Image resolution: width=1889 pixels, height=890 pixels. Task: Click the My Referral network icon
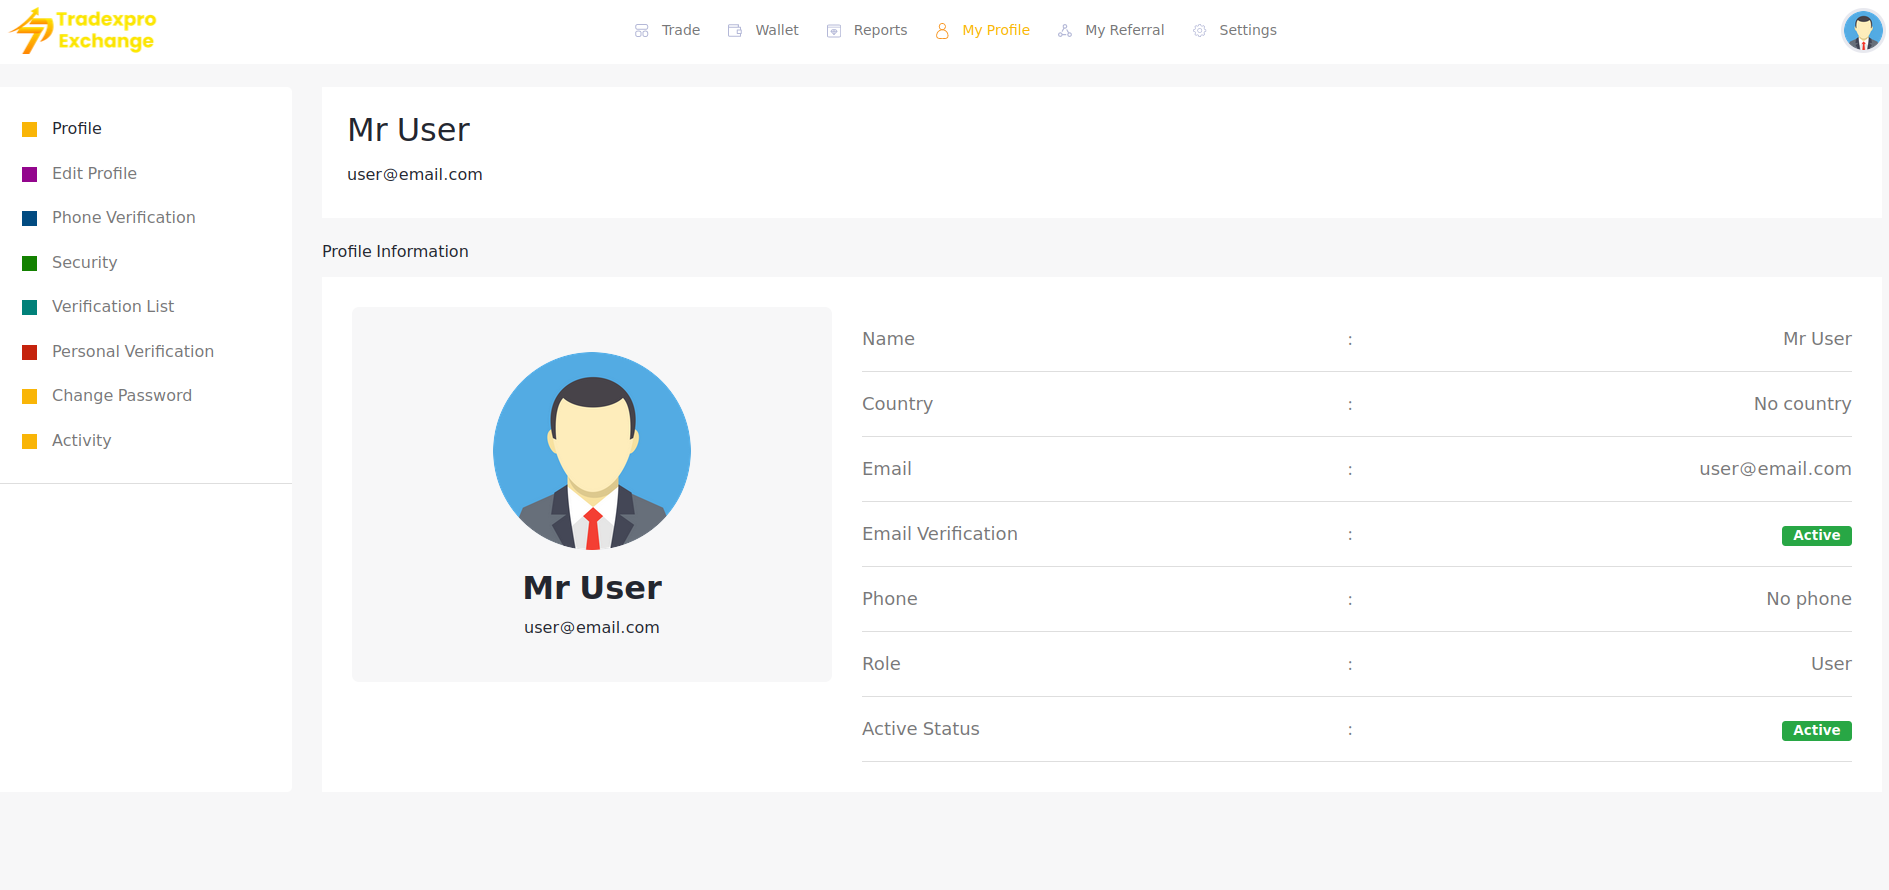tap(1065, 31)
